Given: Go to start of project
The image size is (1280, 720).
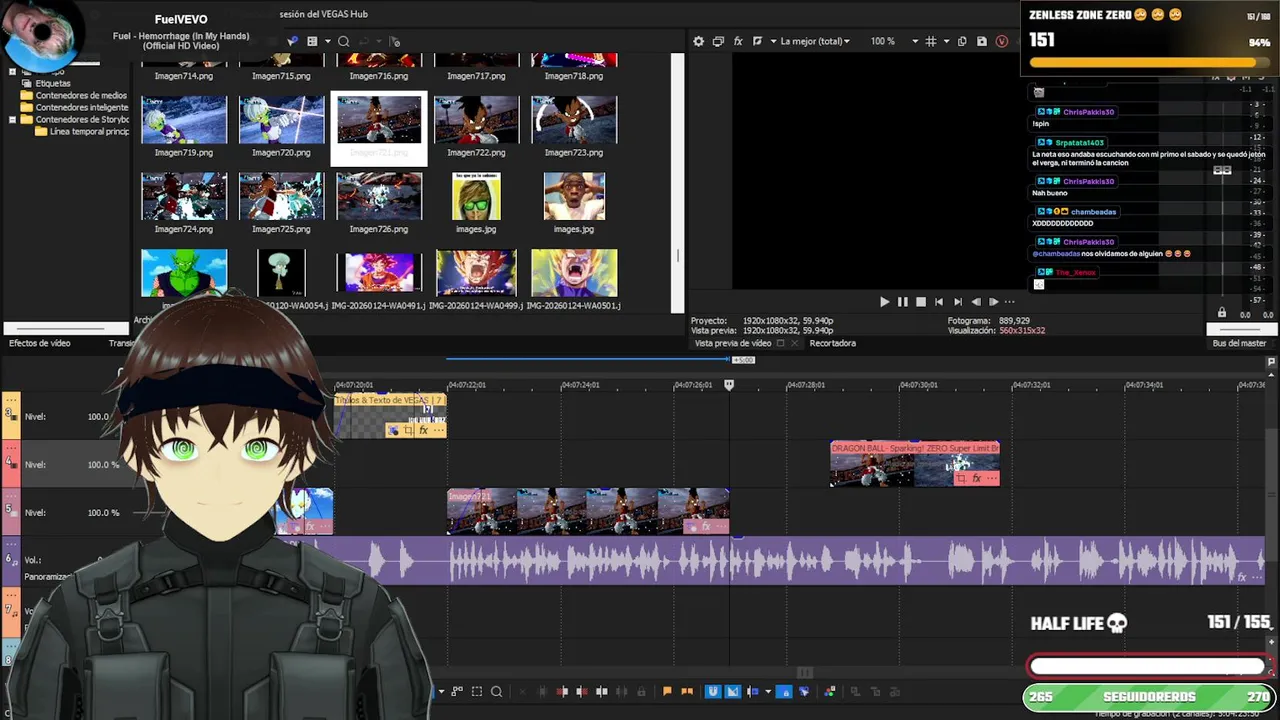Looking at the screenshot, I should pyautogui.click(x=938, y=301).
